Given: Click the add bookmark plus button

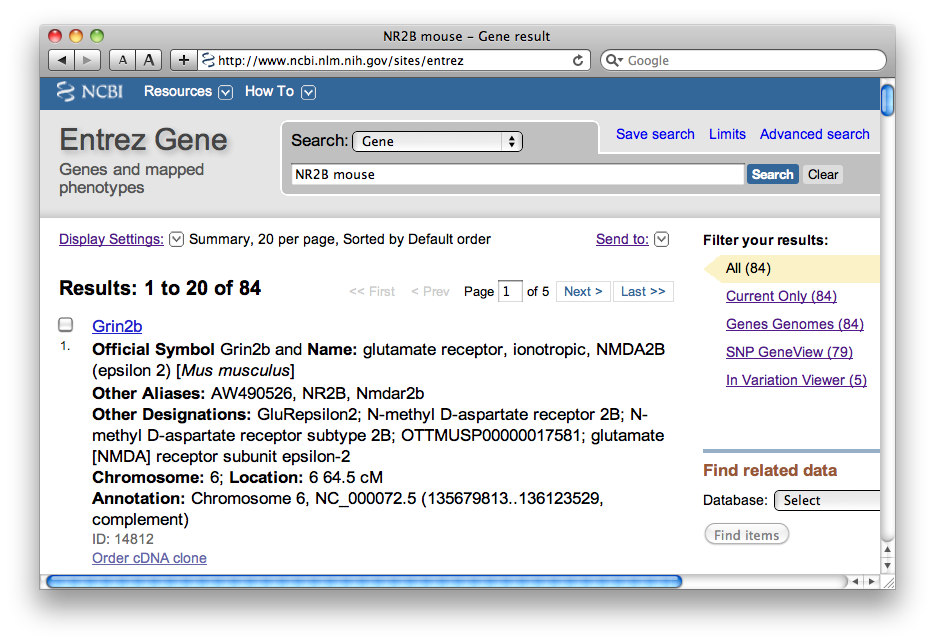Looking at the screenshot, I should tap(183, 60).
